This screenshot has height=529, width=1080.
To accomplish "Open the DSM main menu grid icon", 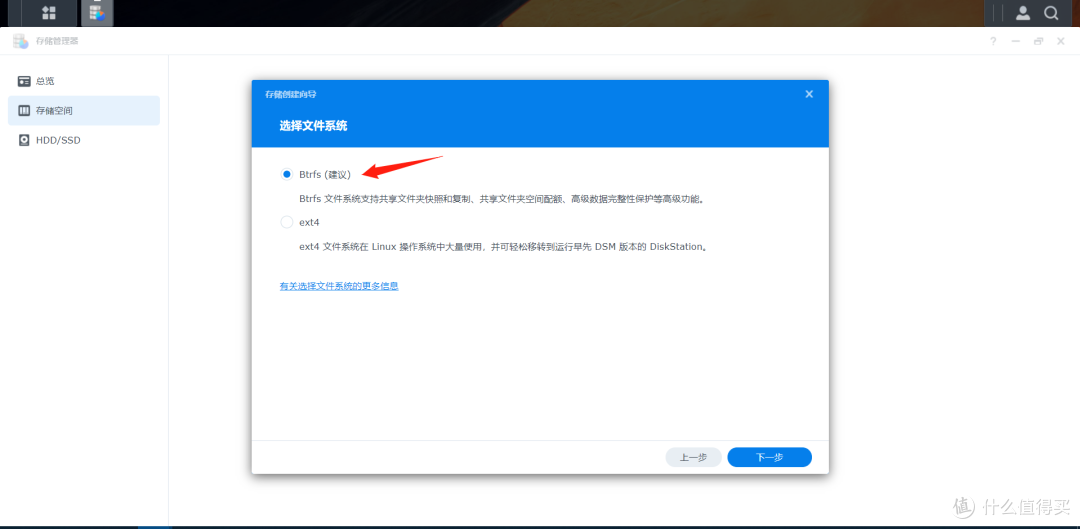I will click(49, 12).
